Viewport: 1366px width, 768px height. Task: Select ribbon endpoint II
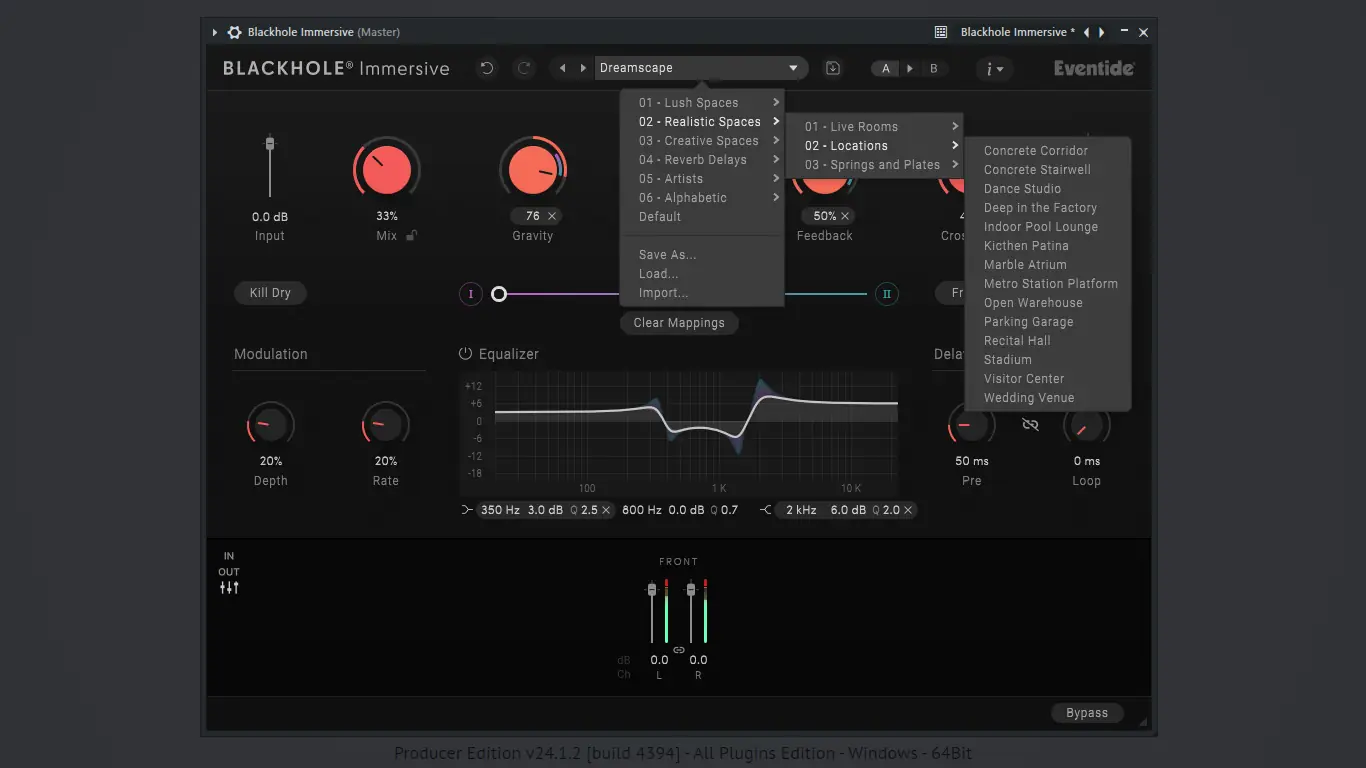tap(887, 294)
